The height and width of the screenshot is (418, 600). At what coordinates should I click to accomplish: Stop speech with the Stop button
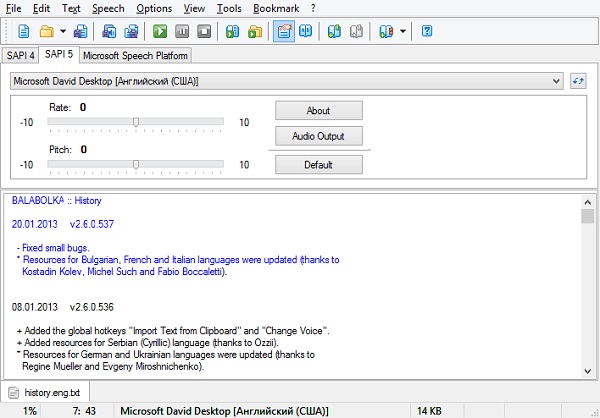click(204, 31)
